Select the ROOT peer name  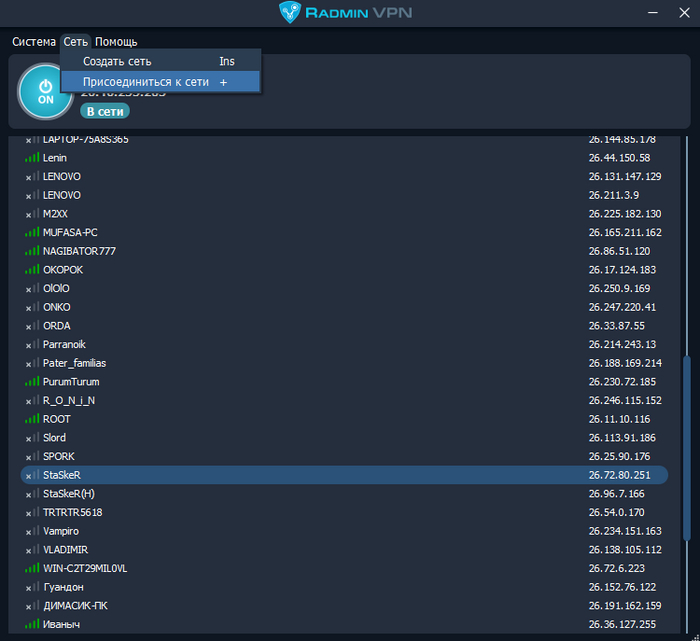(57, 419)
